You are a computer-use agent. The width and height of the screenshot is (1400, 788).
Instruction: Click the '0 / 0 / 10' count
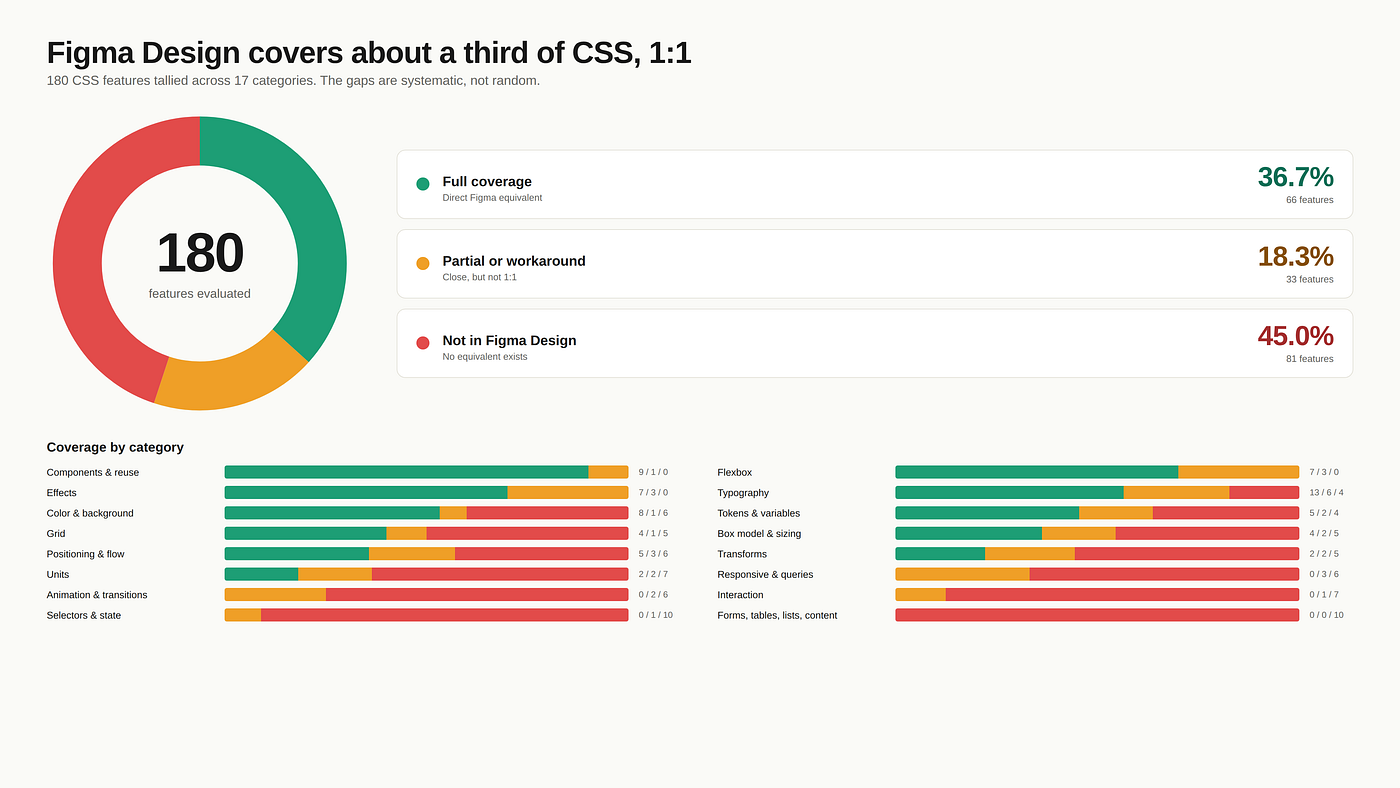[x=1327, y=615]
